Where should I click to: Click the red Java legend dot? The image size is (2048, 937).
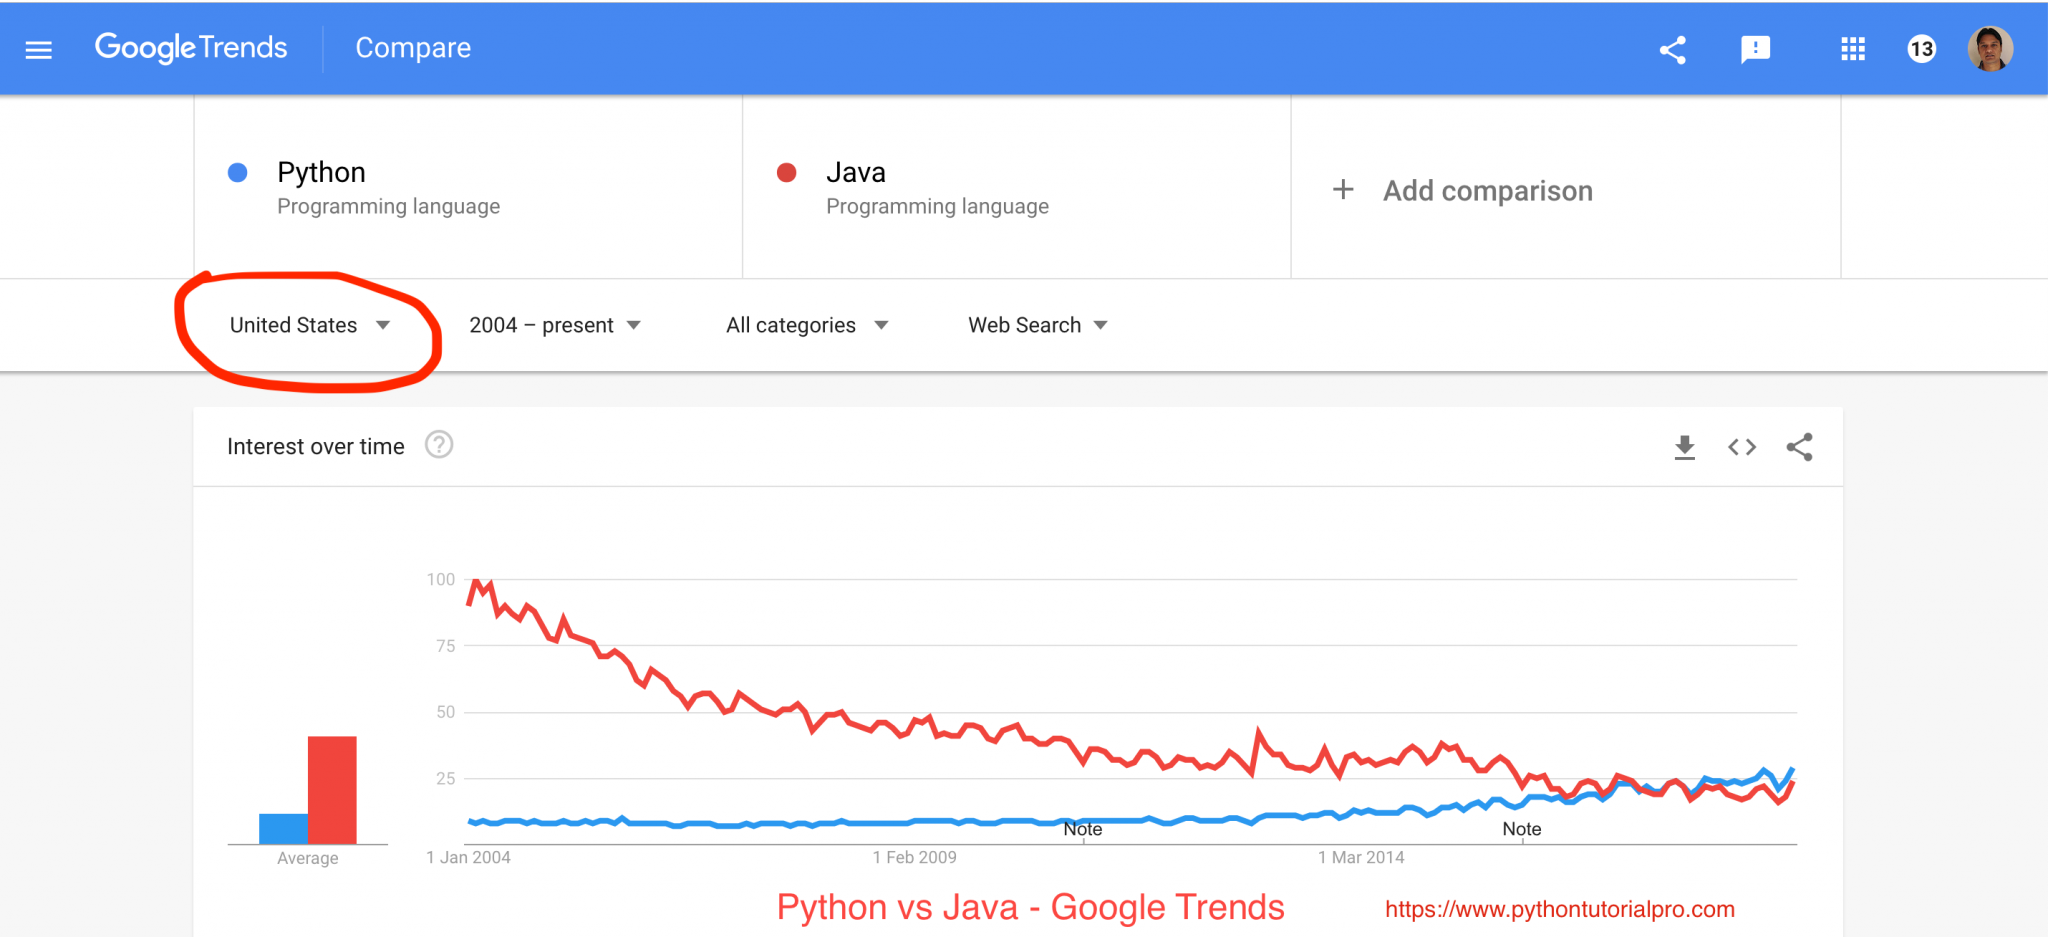click(x=786, y=172)
